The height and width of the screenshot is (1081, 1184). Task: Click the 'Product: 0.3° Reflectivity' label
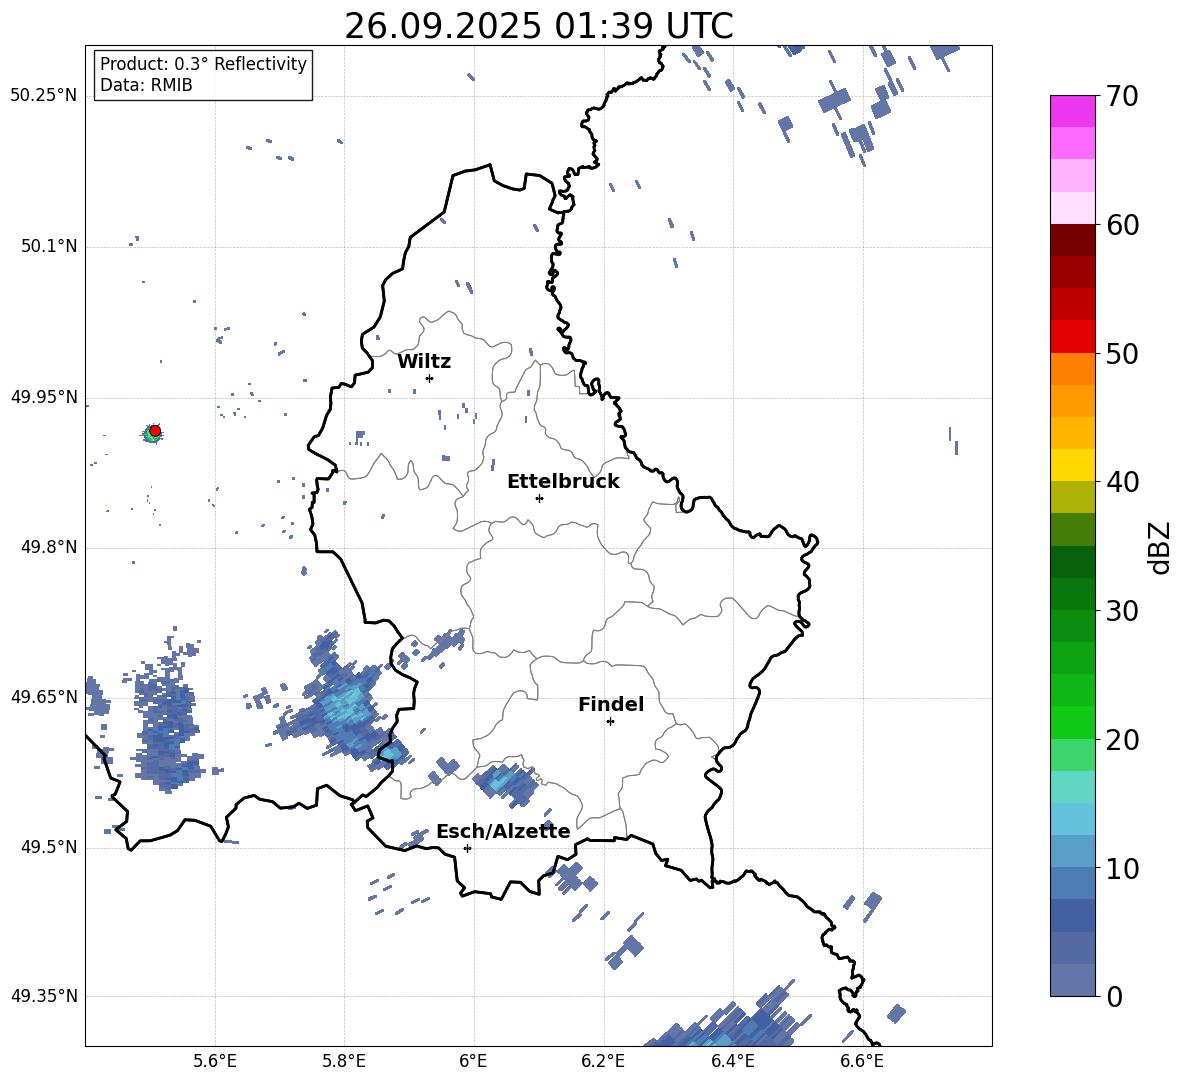pos(203,63)
